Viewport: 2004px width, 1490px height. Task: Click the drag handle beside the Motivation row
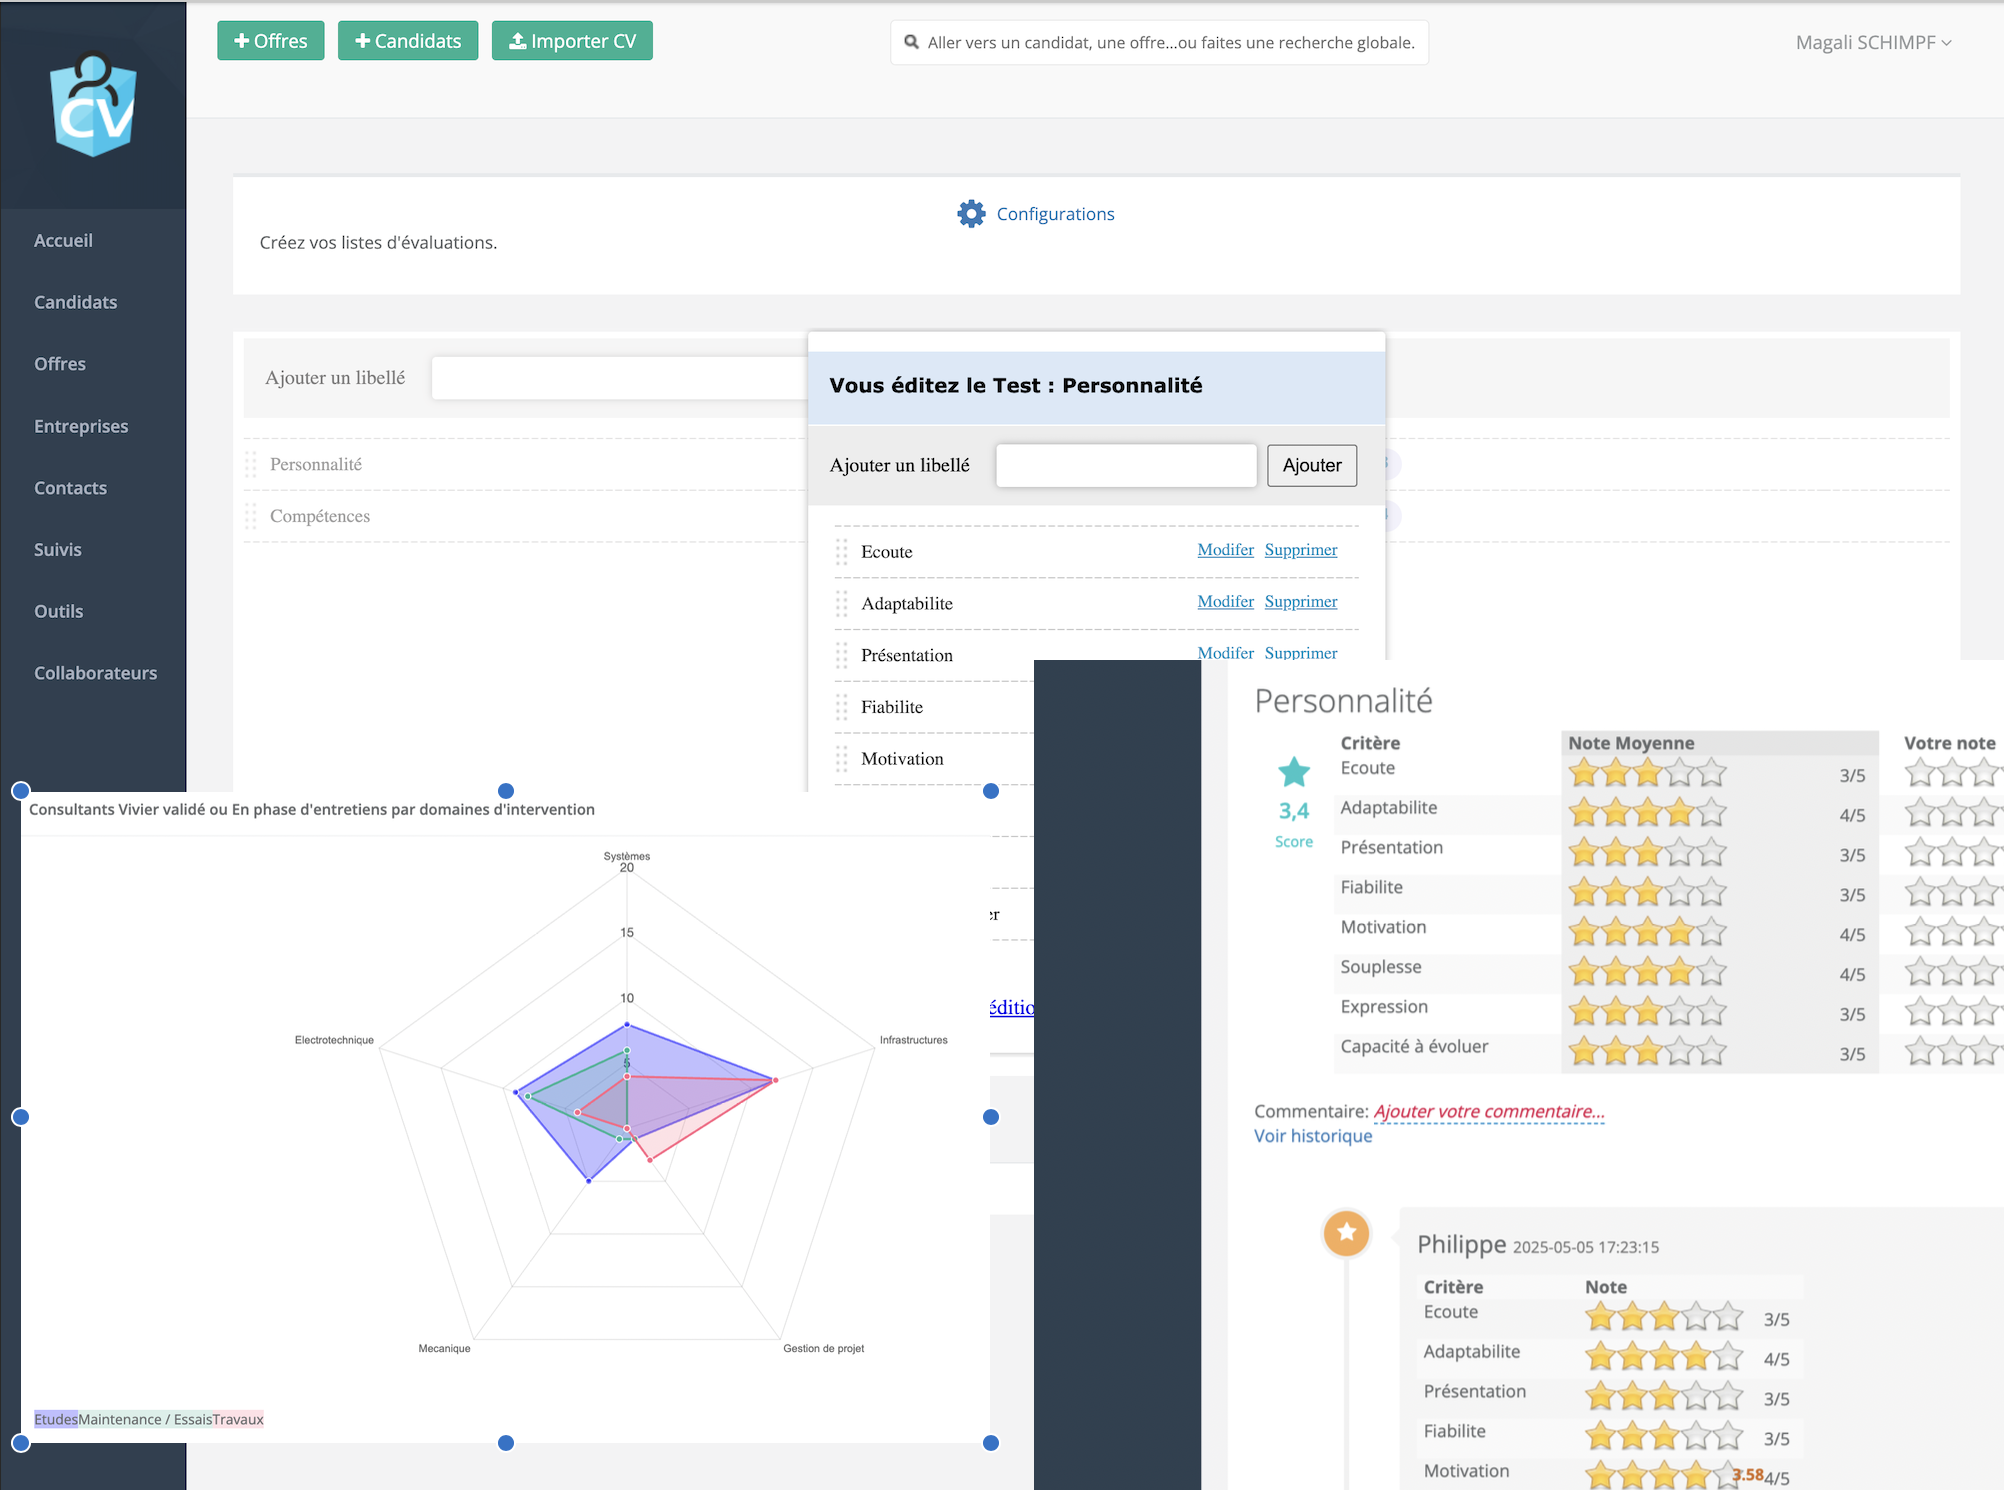pyautogui.click(x=842, y=759)
